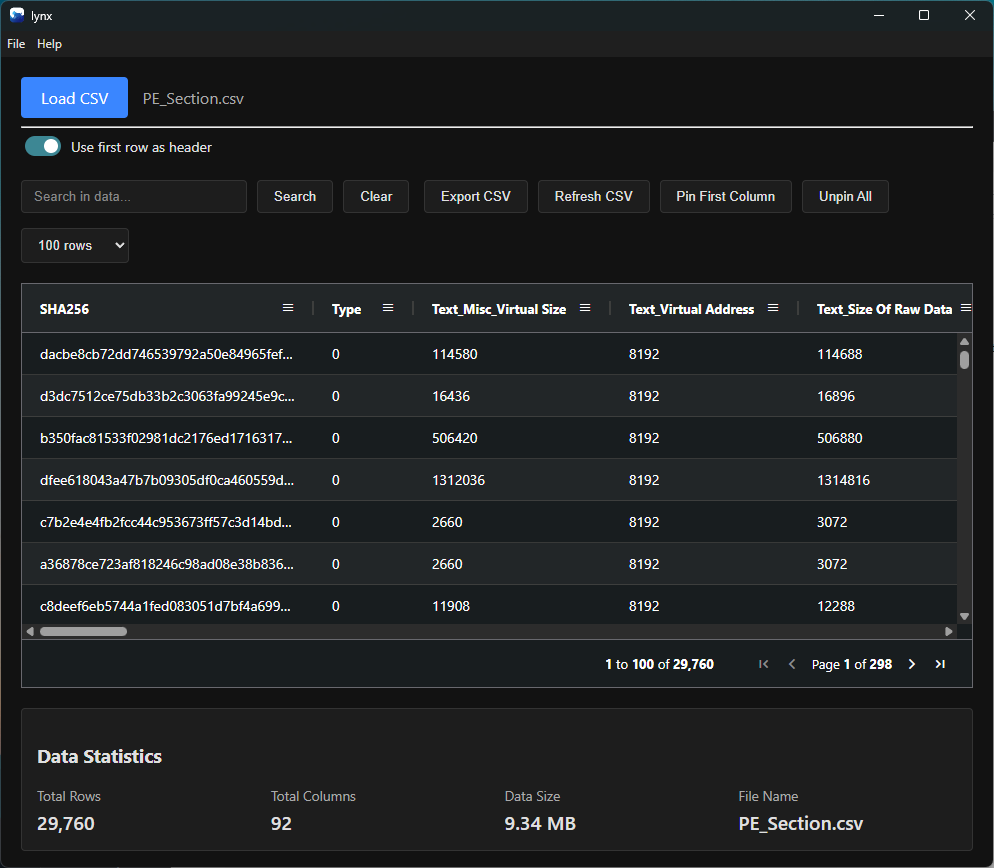Open the Help menu
Screen dimensions: 994x868
(49, 43)
